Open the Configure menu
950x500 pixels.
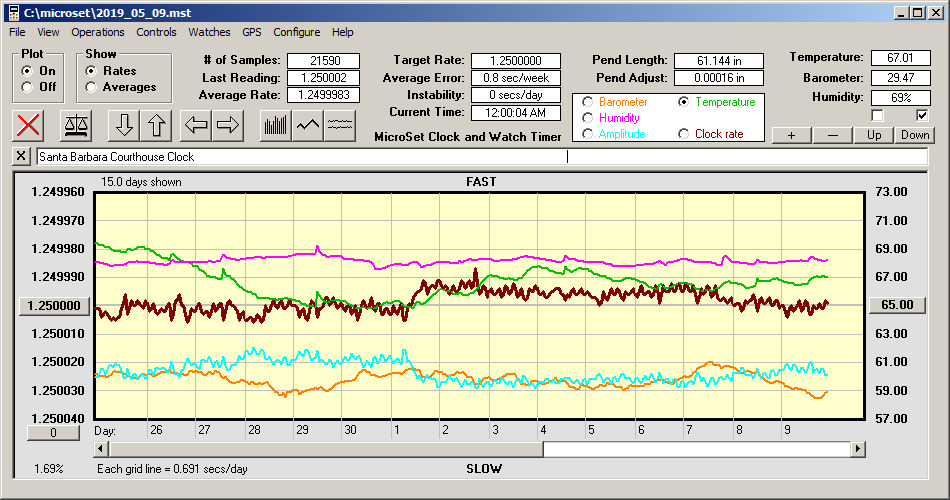click(x=297, y=32)
